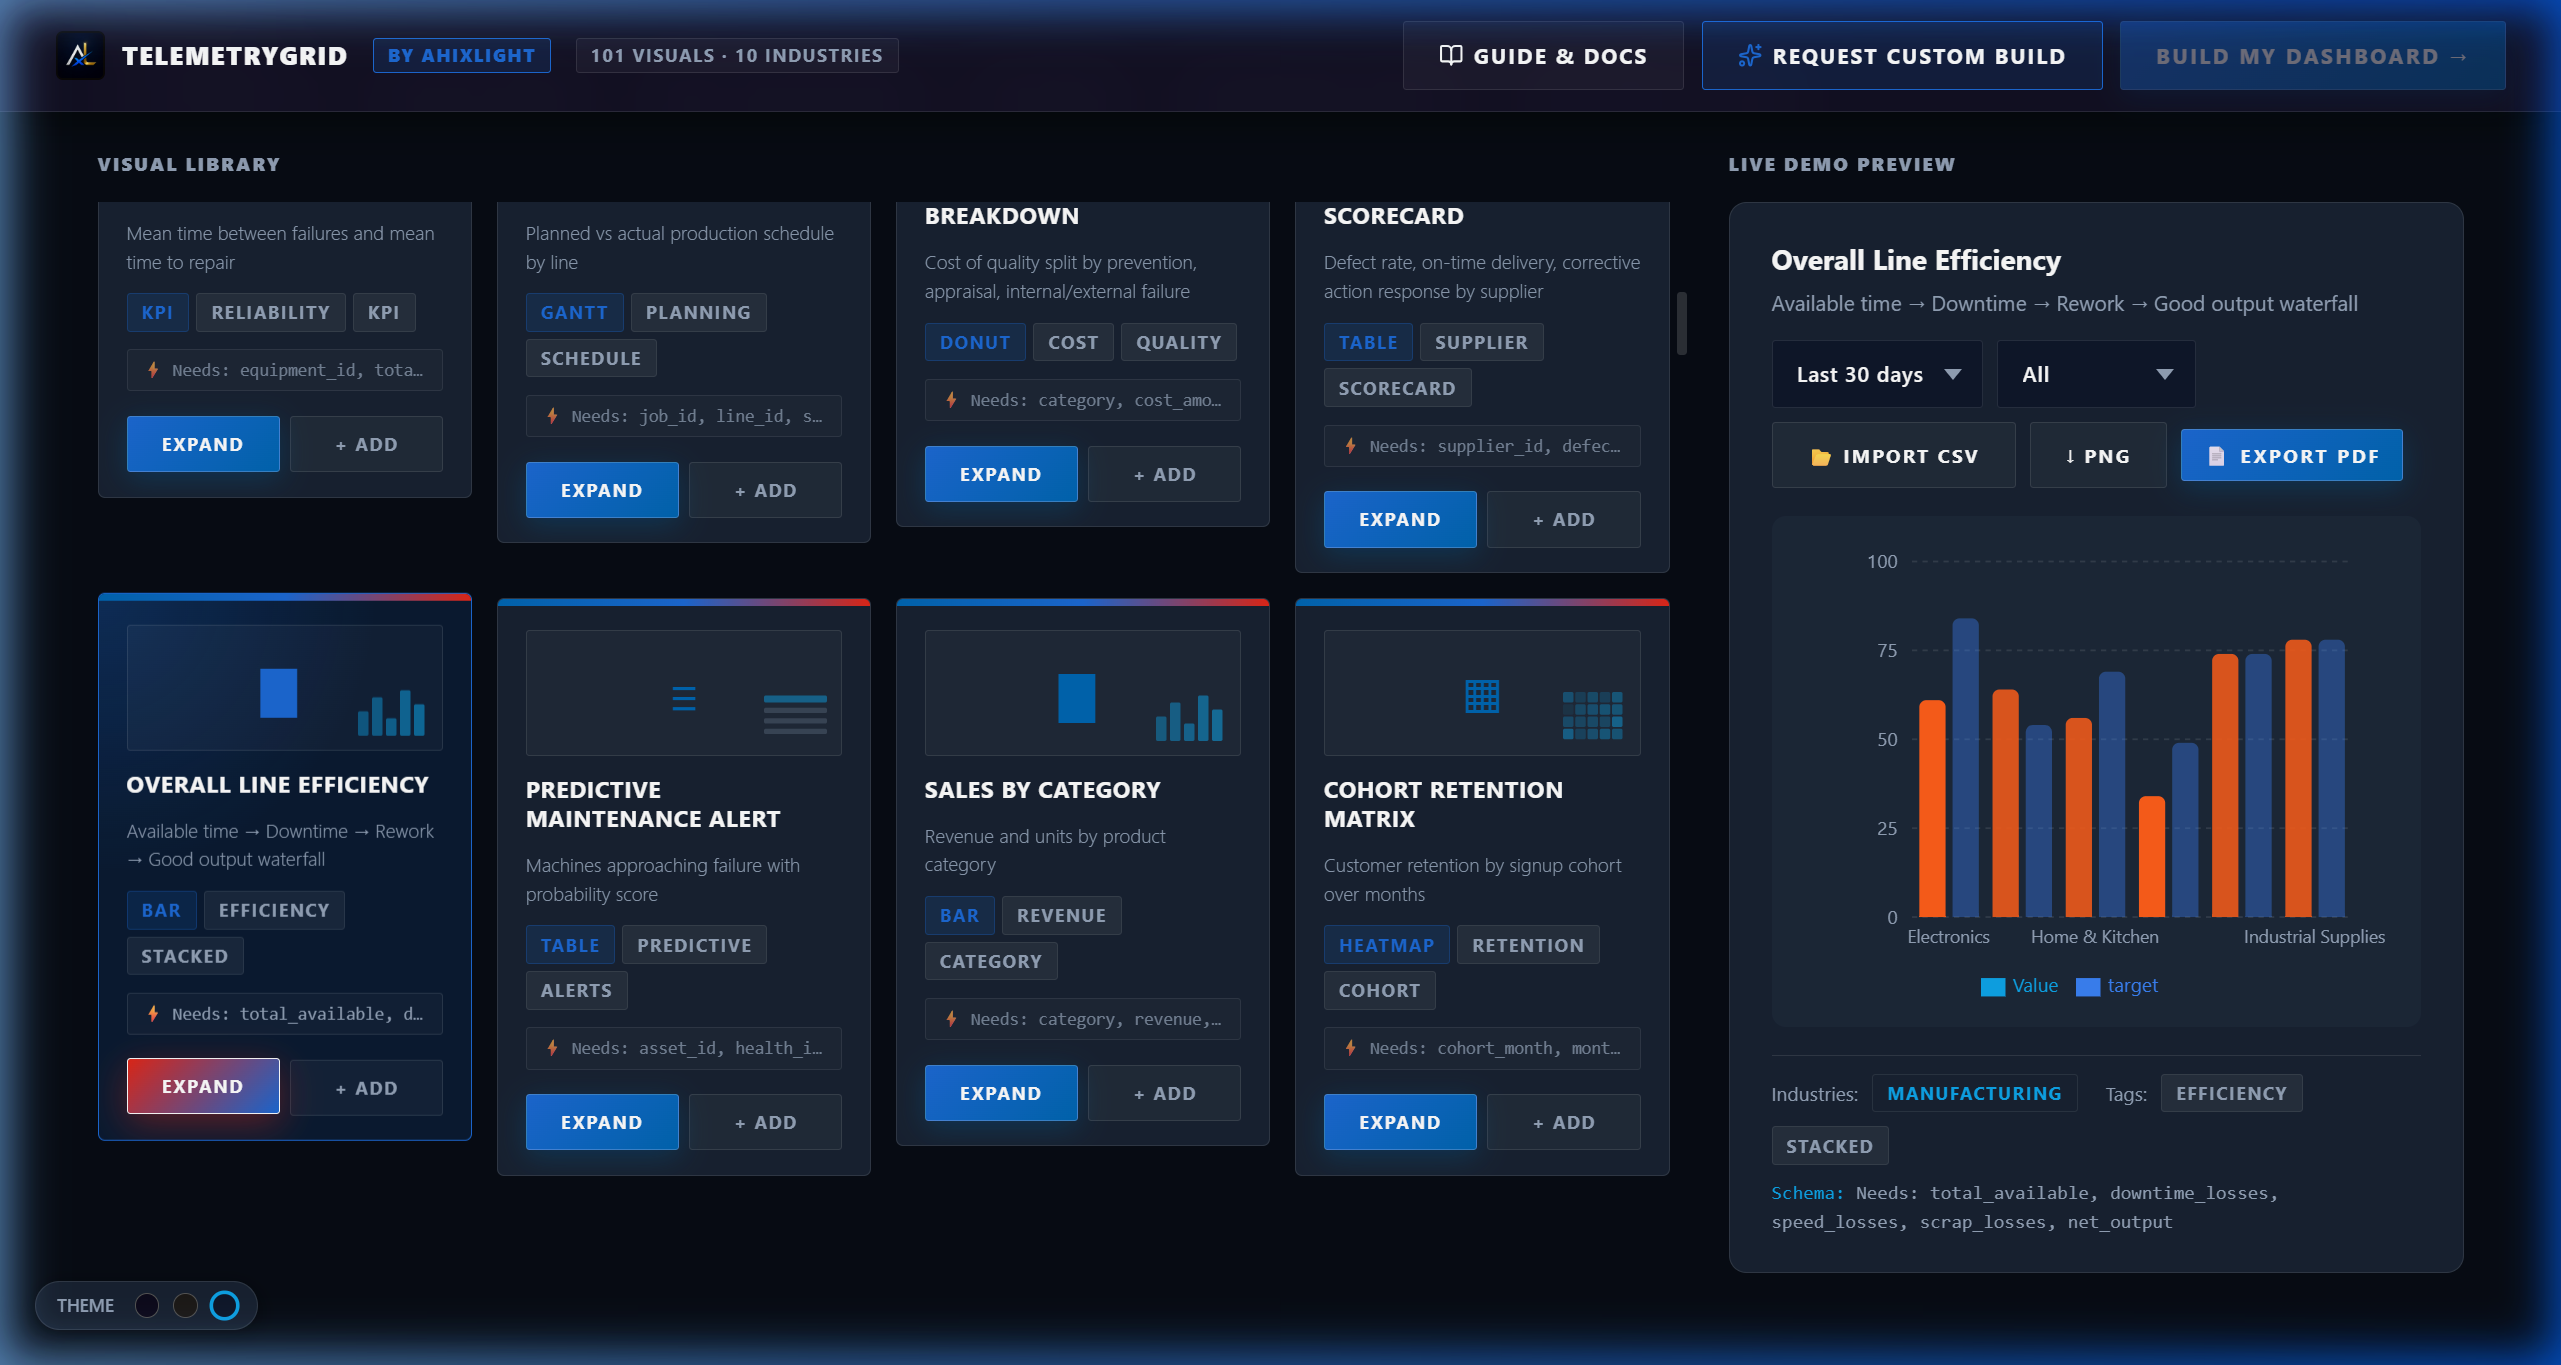Click Import CSV button
The image size is (2561, 1365).
[x=1893, y=456]
